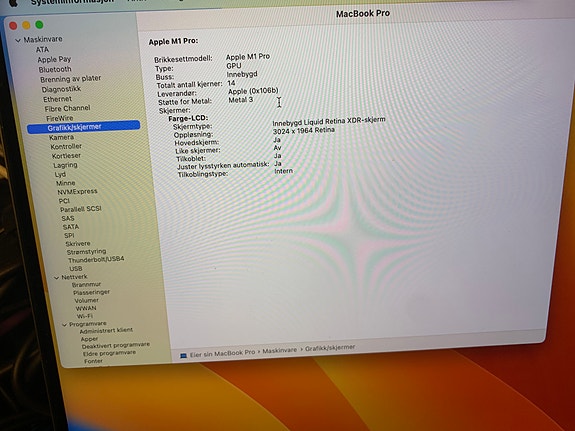Select Apple Pay in the sidebar
Viewport: 575px width, 431px height.
pos(54,59)
